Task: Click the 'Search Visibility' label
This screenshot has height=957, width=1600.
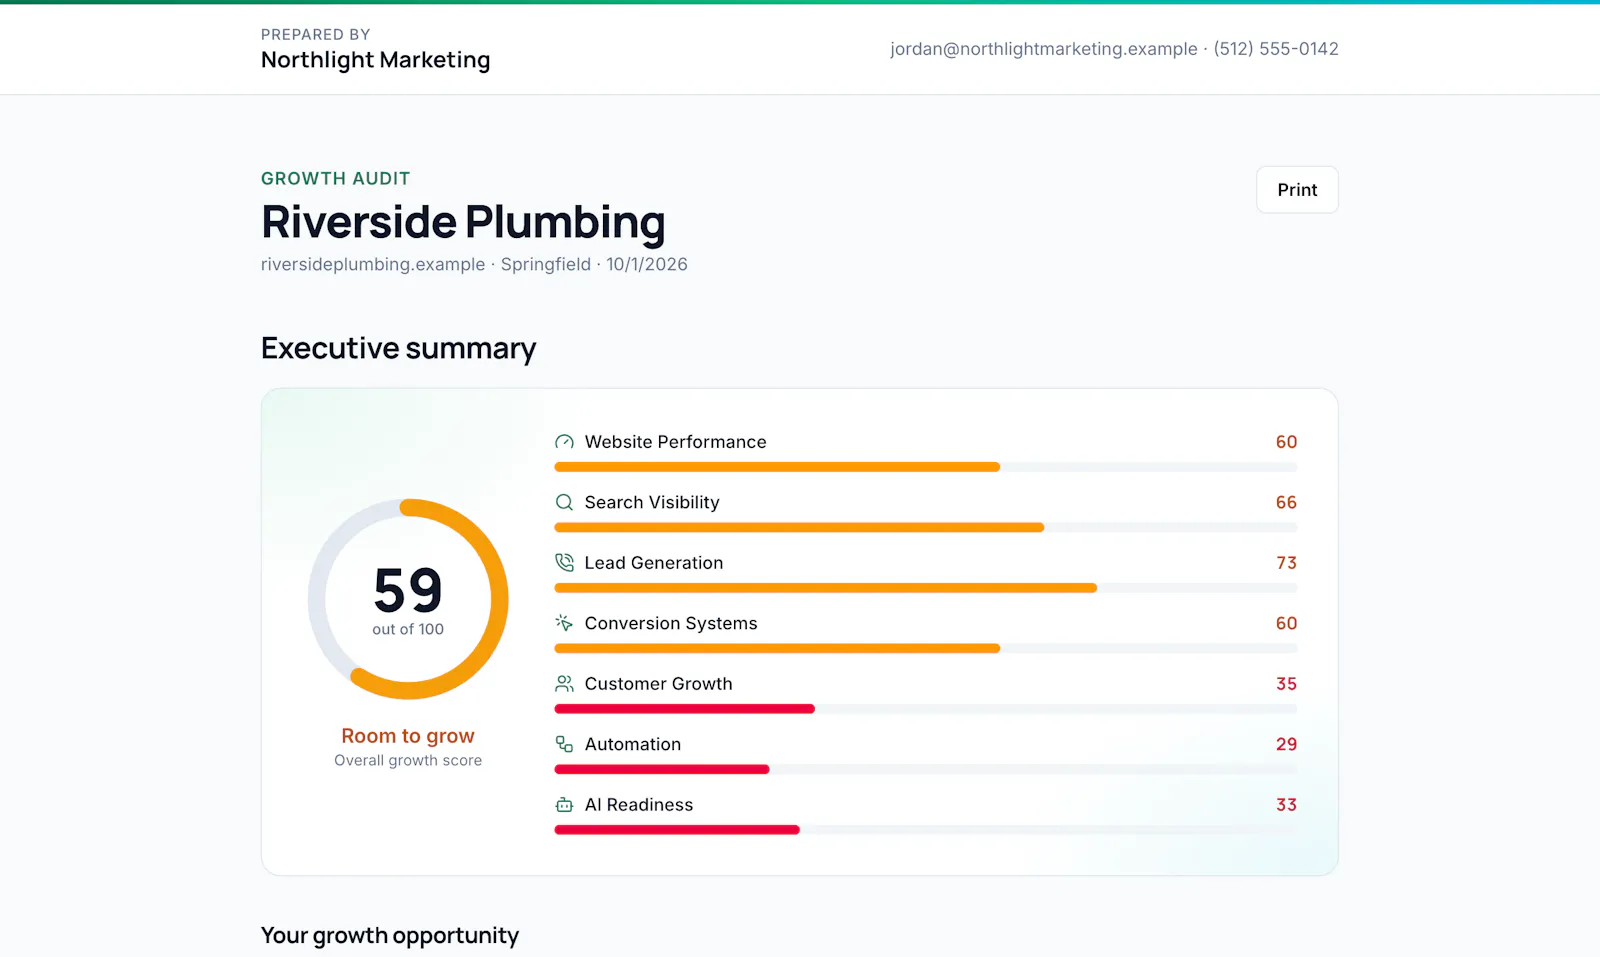Action: [652, 502]
